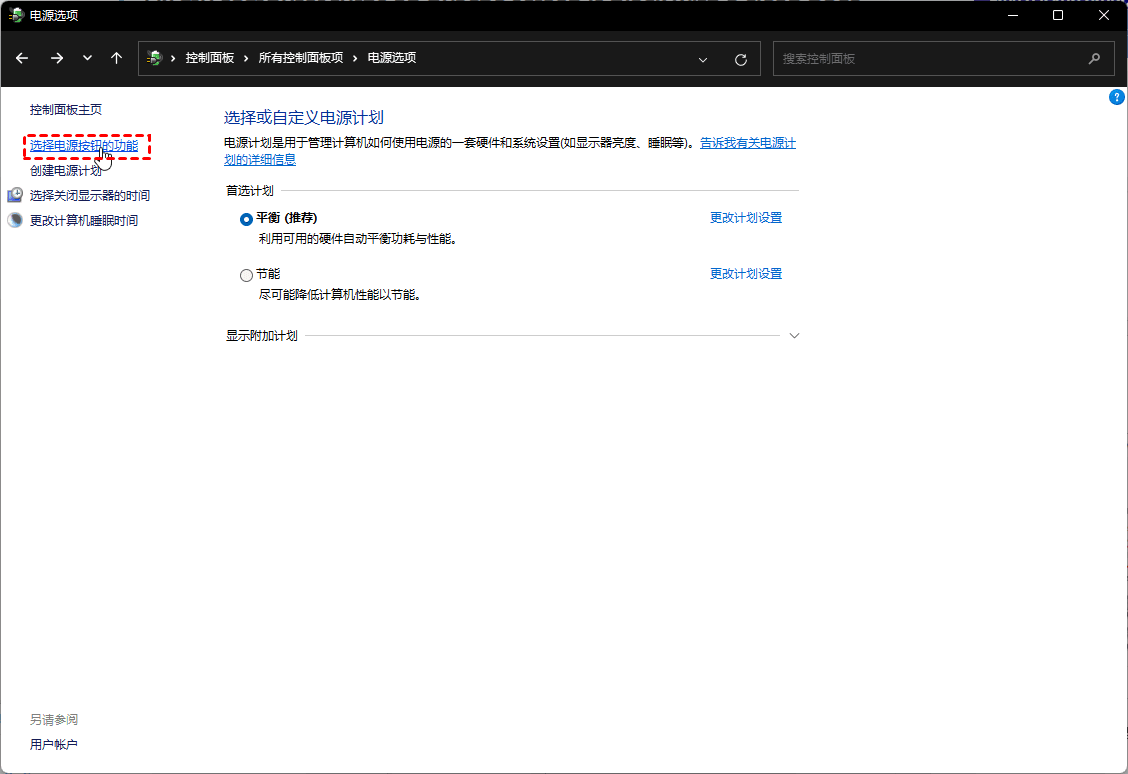Open the recent locations dropdown arrow
Screen dimensions: 1128x774
(86, 58)
